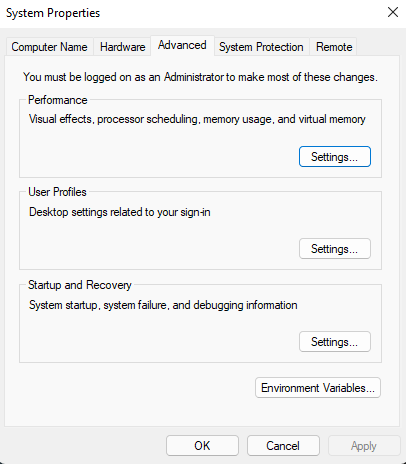Click the Environment Variables button

(318, 388)
